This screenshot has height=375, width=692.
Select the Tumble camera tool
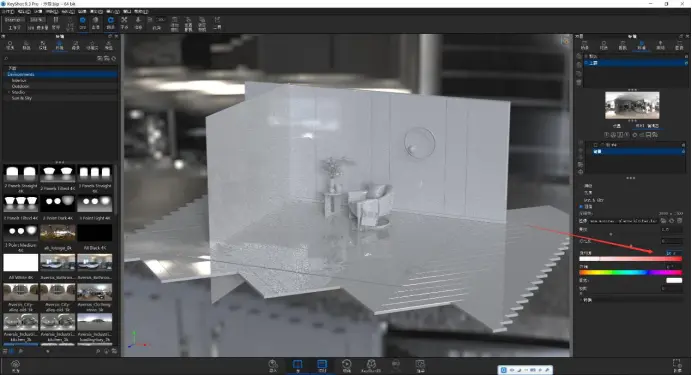[x=110, y=22]
